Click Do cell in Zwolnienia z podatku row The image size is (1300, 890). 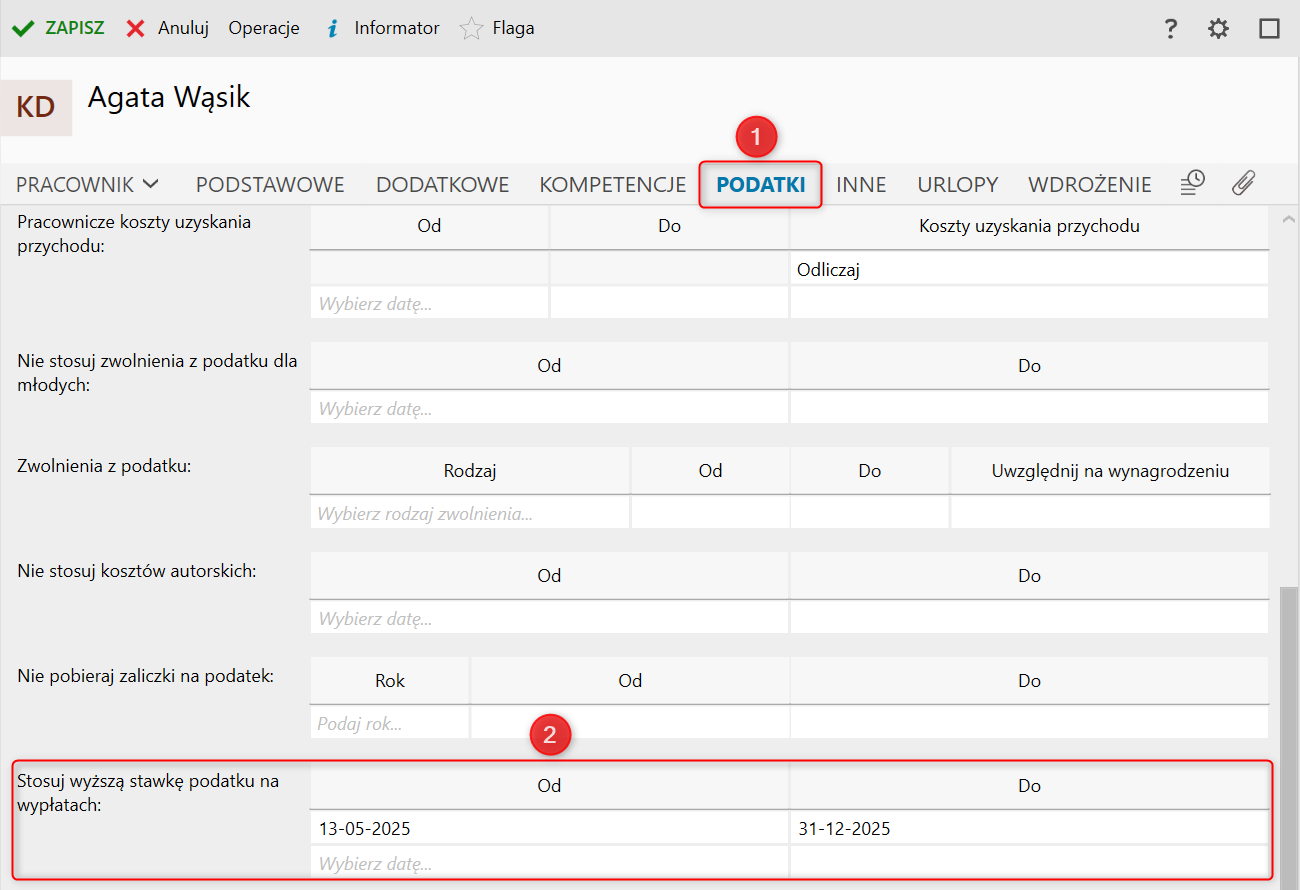click(870, 513)
